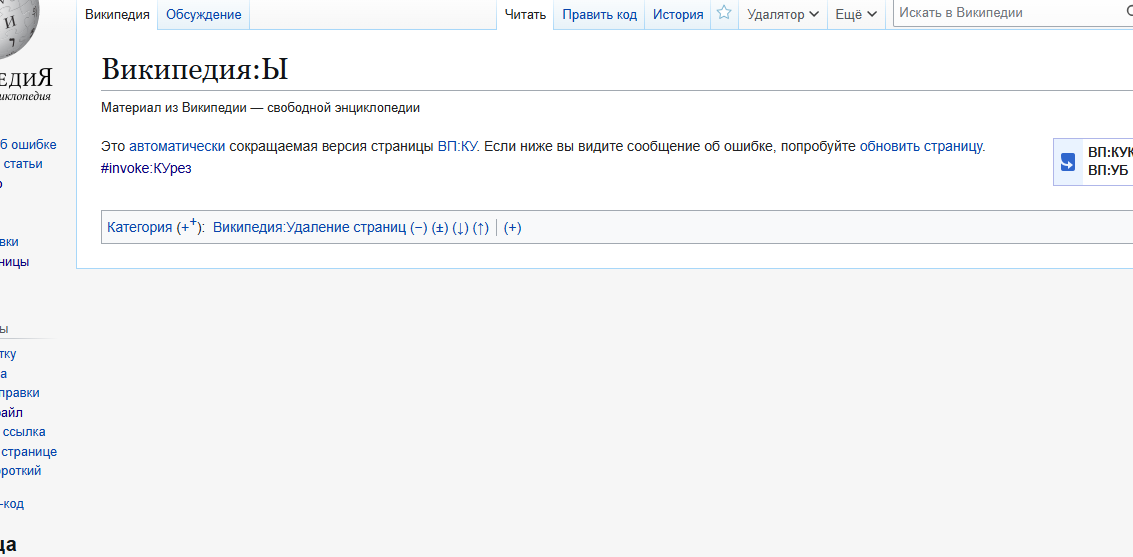Click the sidebar link ending in '-код'
Viewport: 1133px width, 557px height.
(12, 504)
